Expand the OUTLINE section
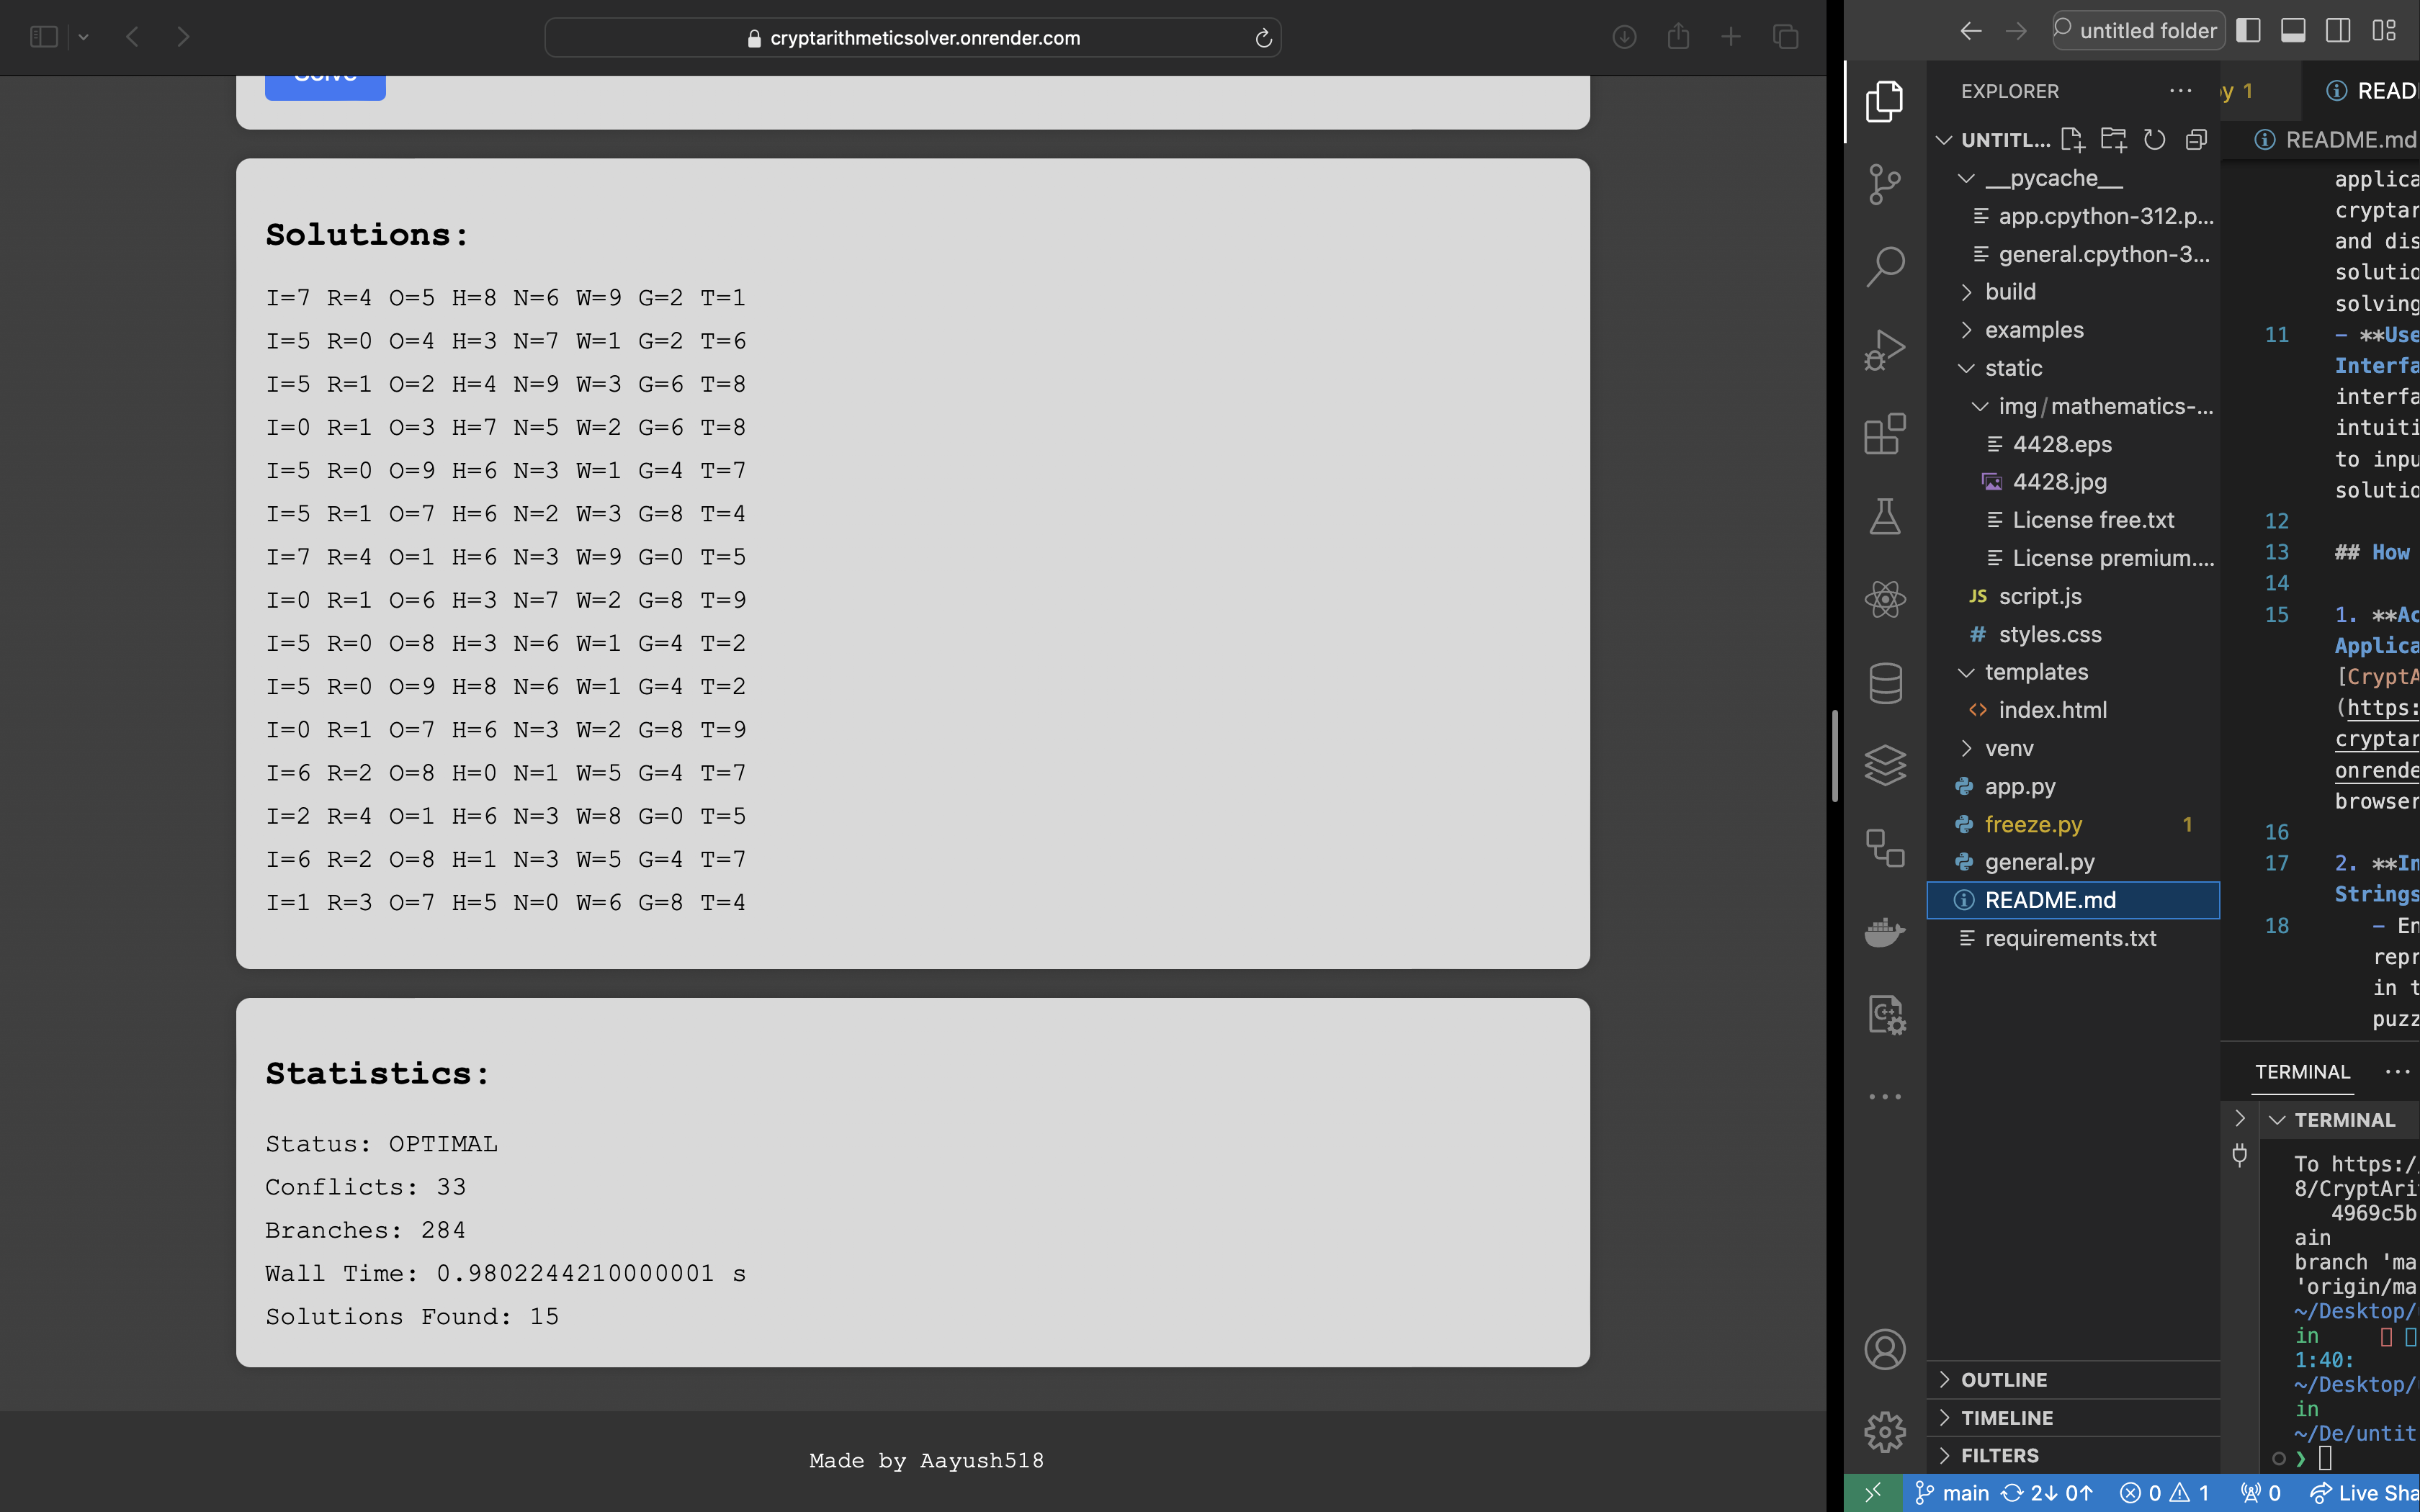Screen dimensions: 2420x1512 (x=2003, y=1380)
